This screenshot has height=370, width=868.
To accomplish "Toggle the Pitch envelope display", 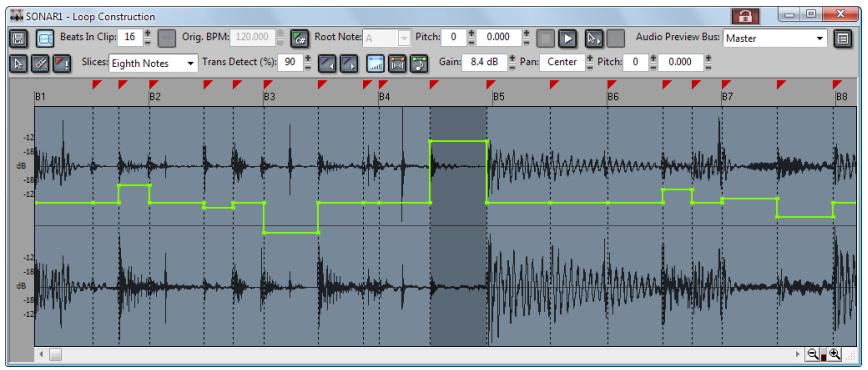I will 418,63.
